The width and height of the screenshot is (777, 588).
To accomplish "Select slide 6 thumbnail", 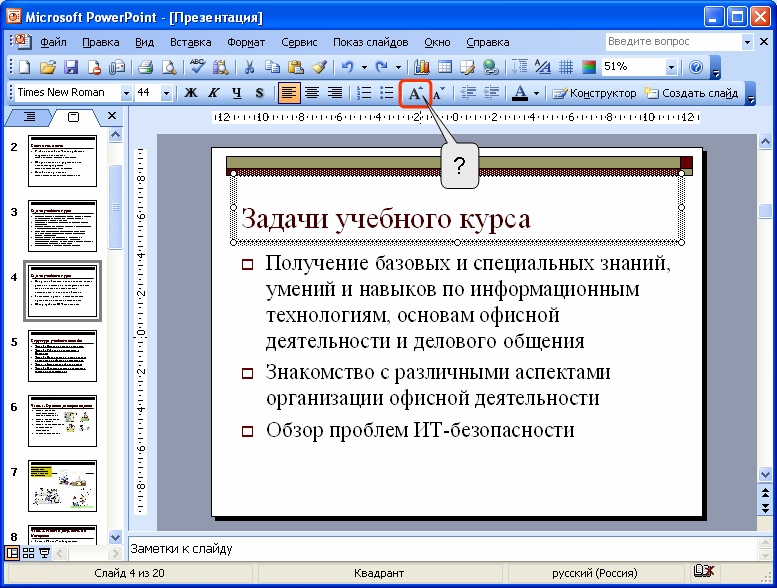I will [x=62, y=421].
